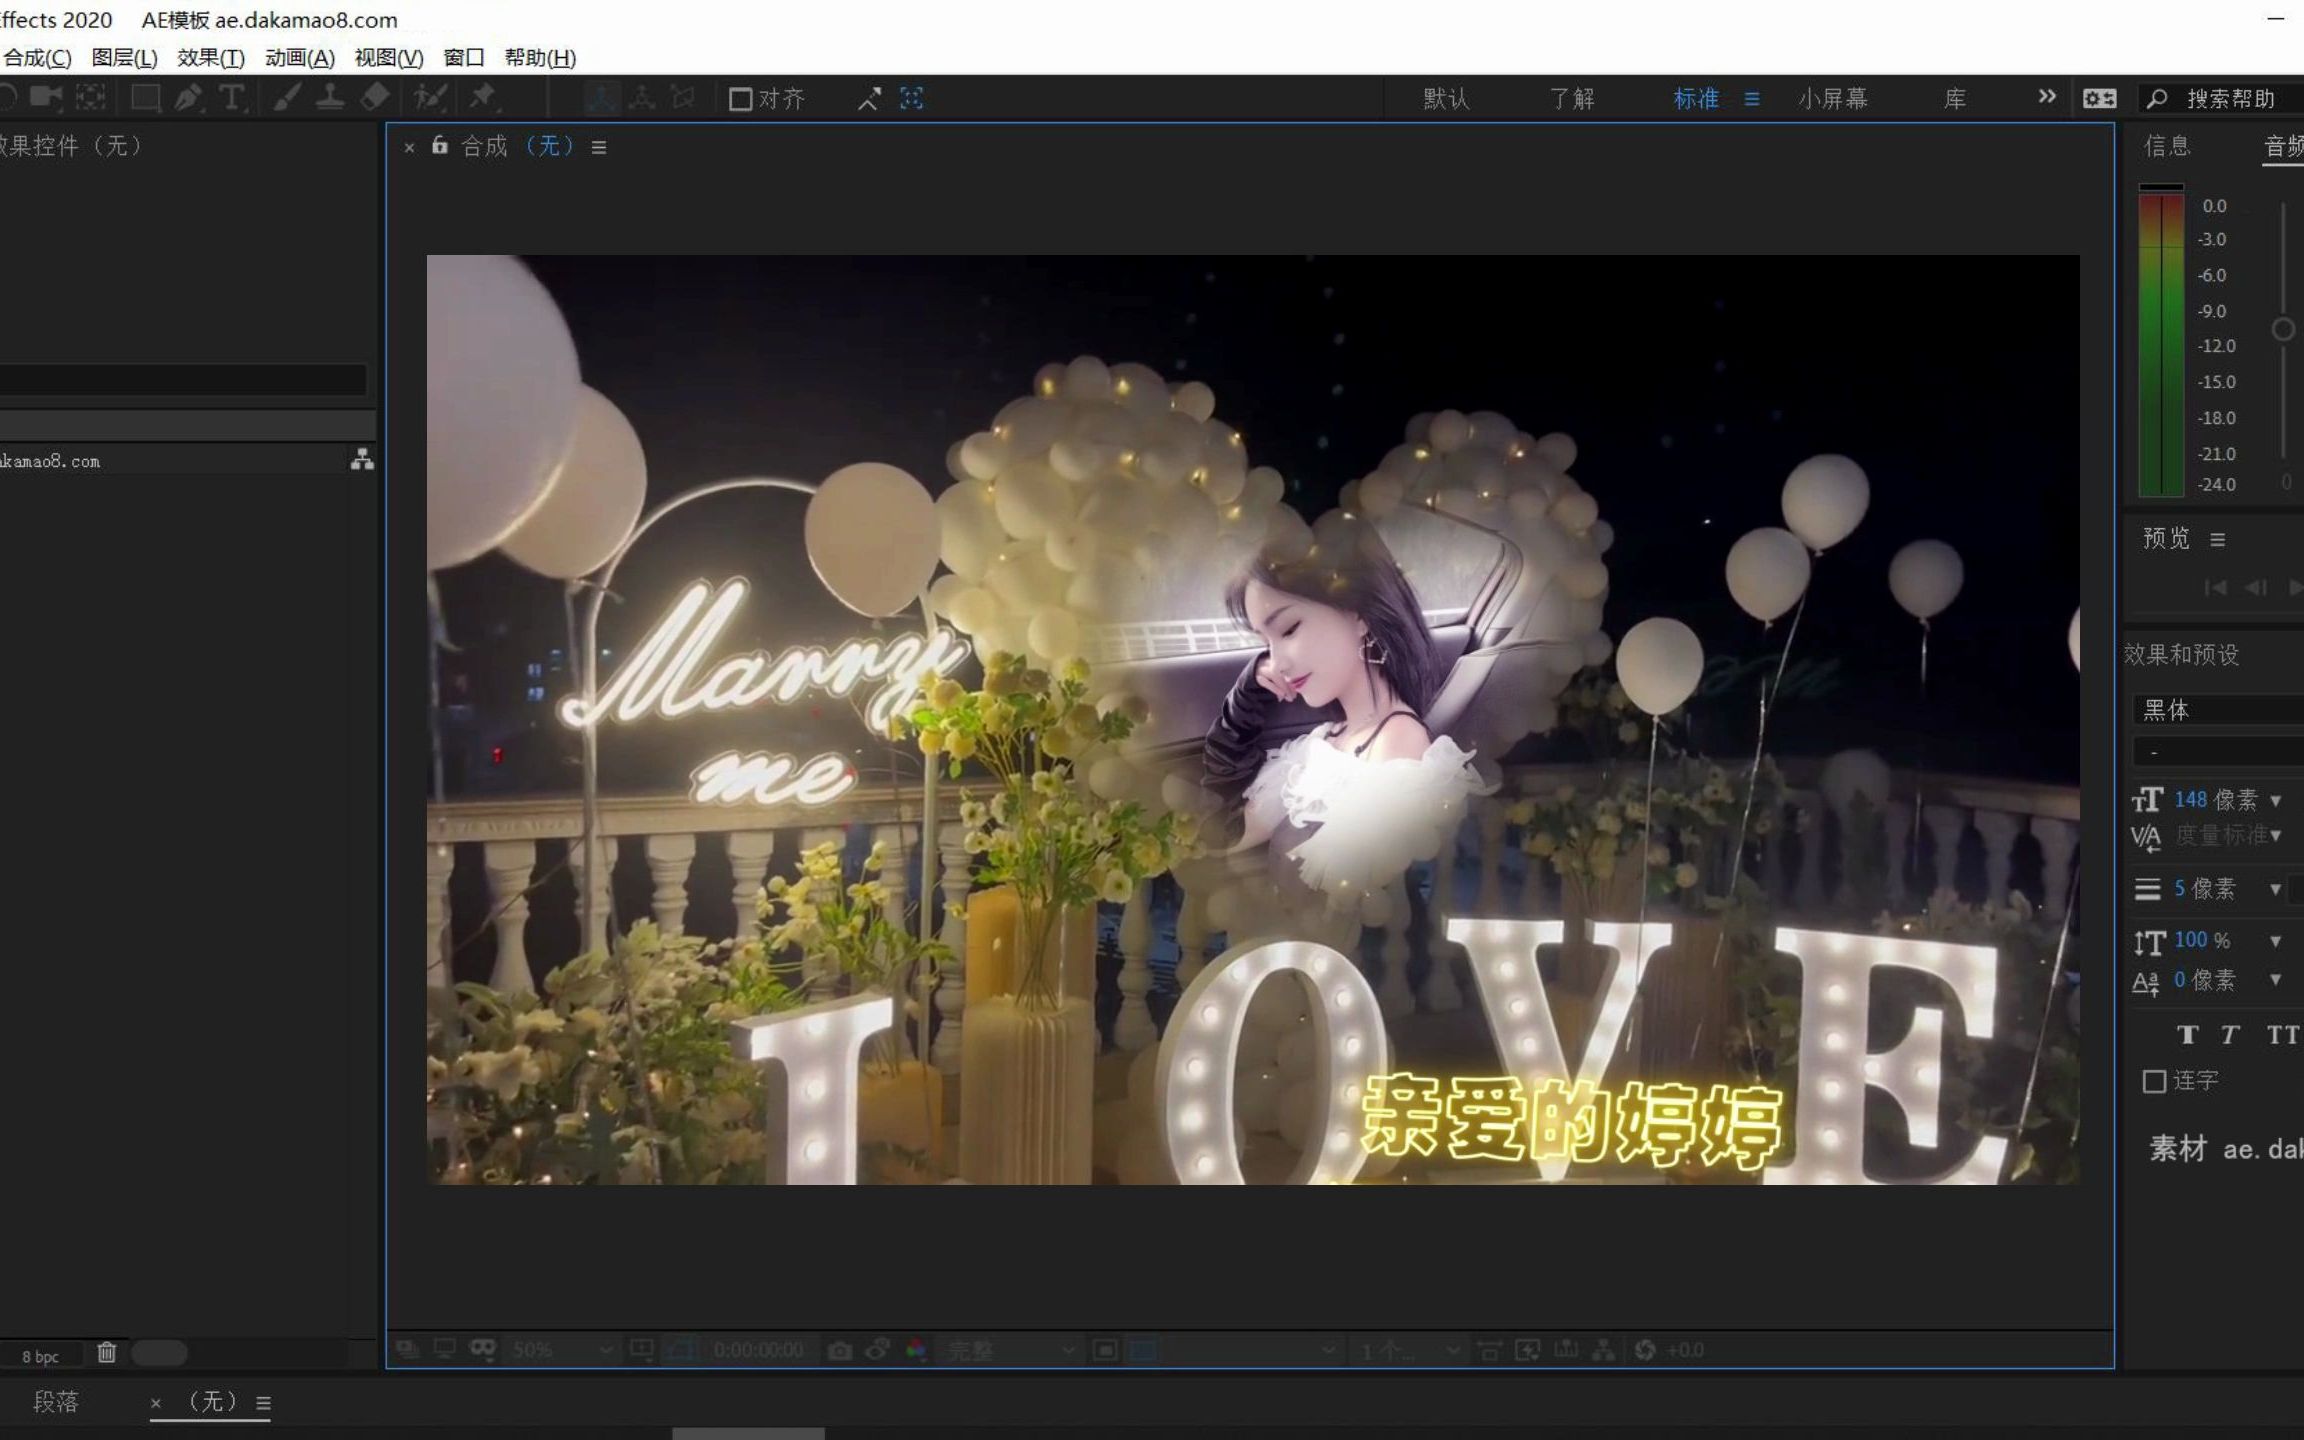Open the 5 像素 stroke width dropdown arrow
Image resolution: width=2304 pixels, height=1440 pixels.
point(2275,889)
